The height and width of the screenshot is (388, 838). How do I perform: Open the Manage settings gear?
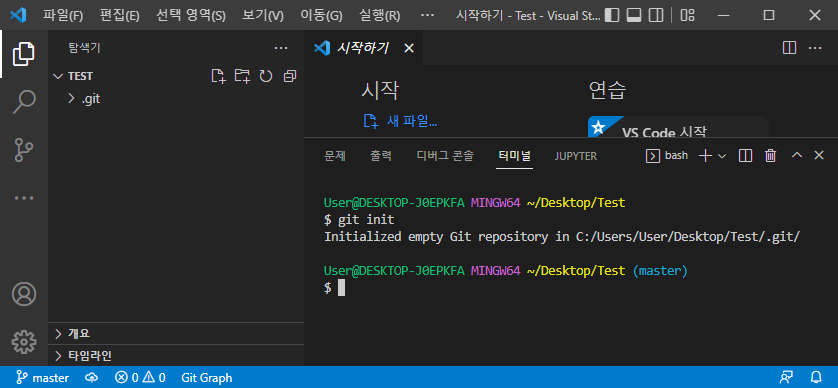tap(24, 342)
